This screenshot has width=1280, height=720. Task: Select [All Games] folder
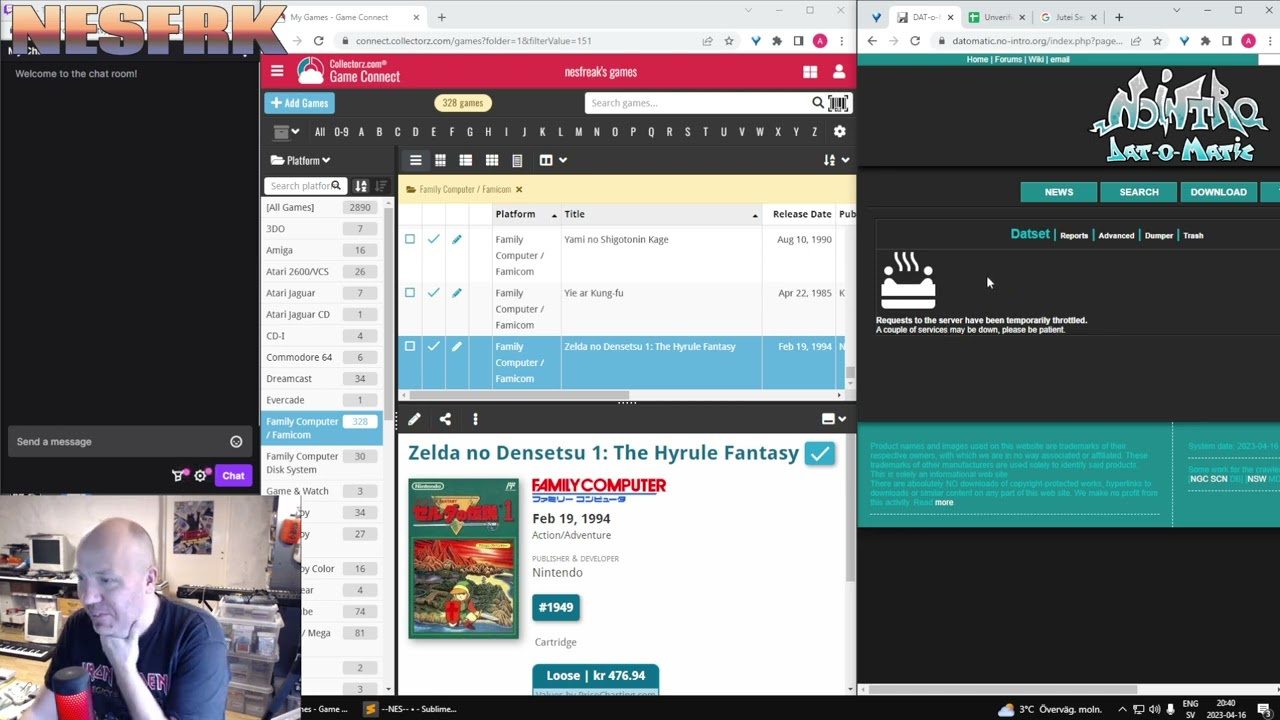click(x=322, y=207)
